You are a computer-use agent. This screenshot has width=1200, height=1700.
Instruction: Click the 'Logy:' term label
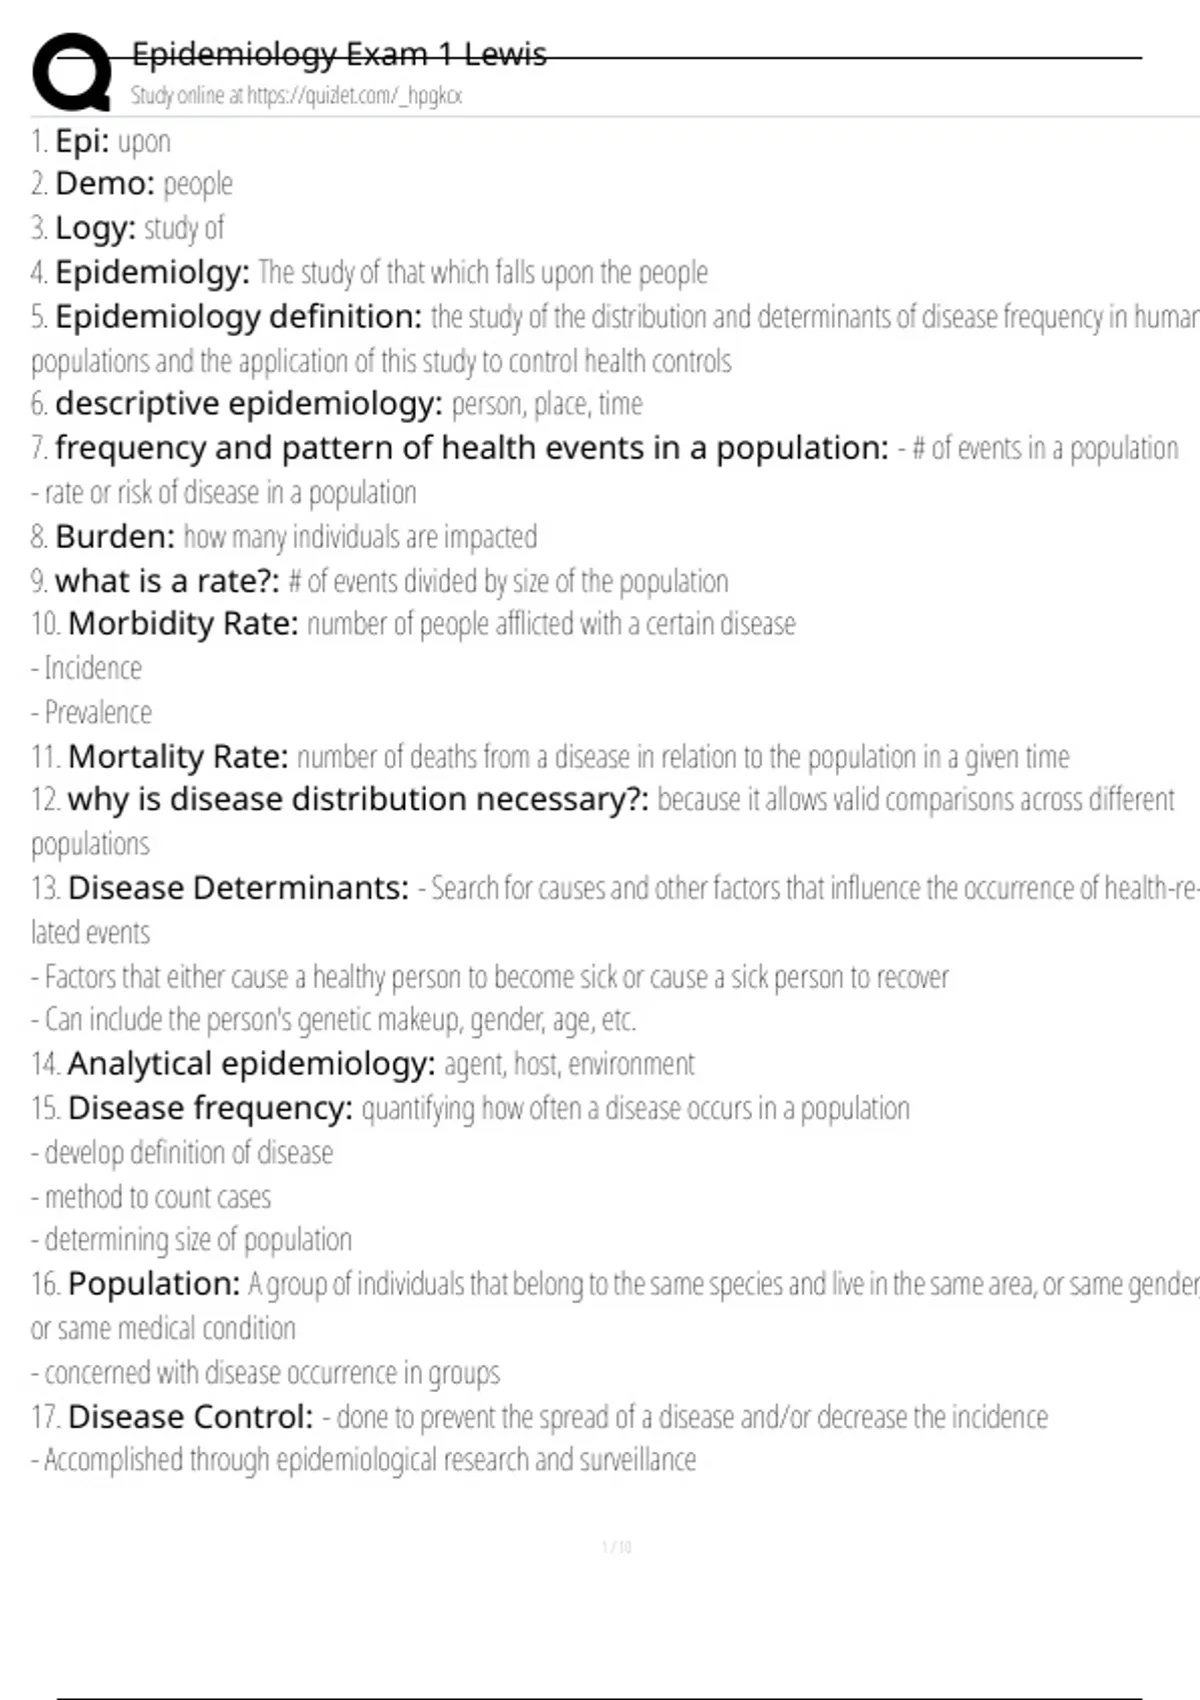(x=95, y=228)
